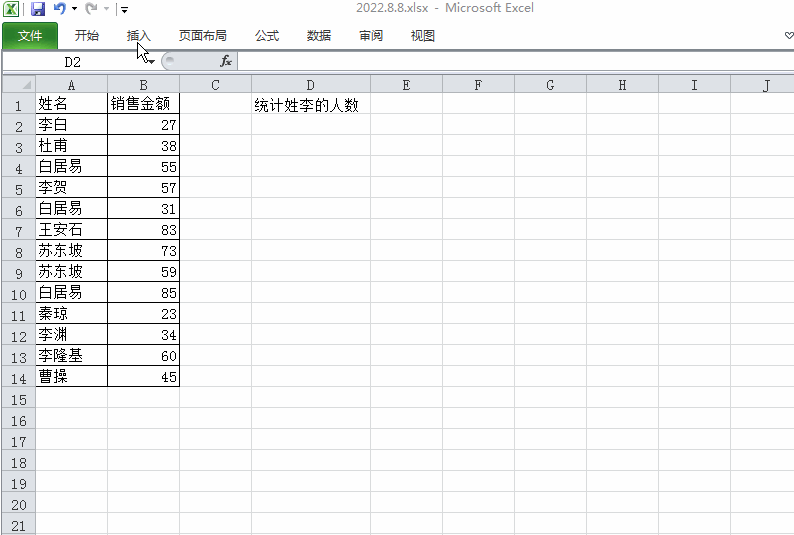The image size is (794, 535).
Task: Click the fx Insert Function button
Action: 226,61
